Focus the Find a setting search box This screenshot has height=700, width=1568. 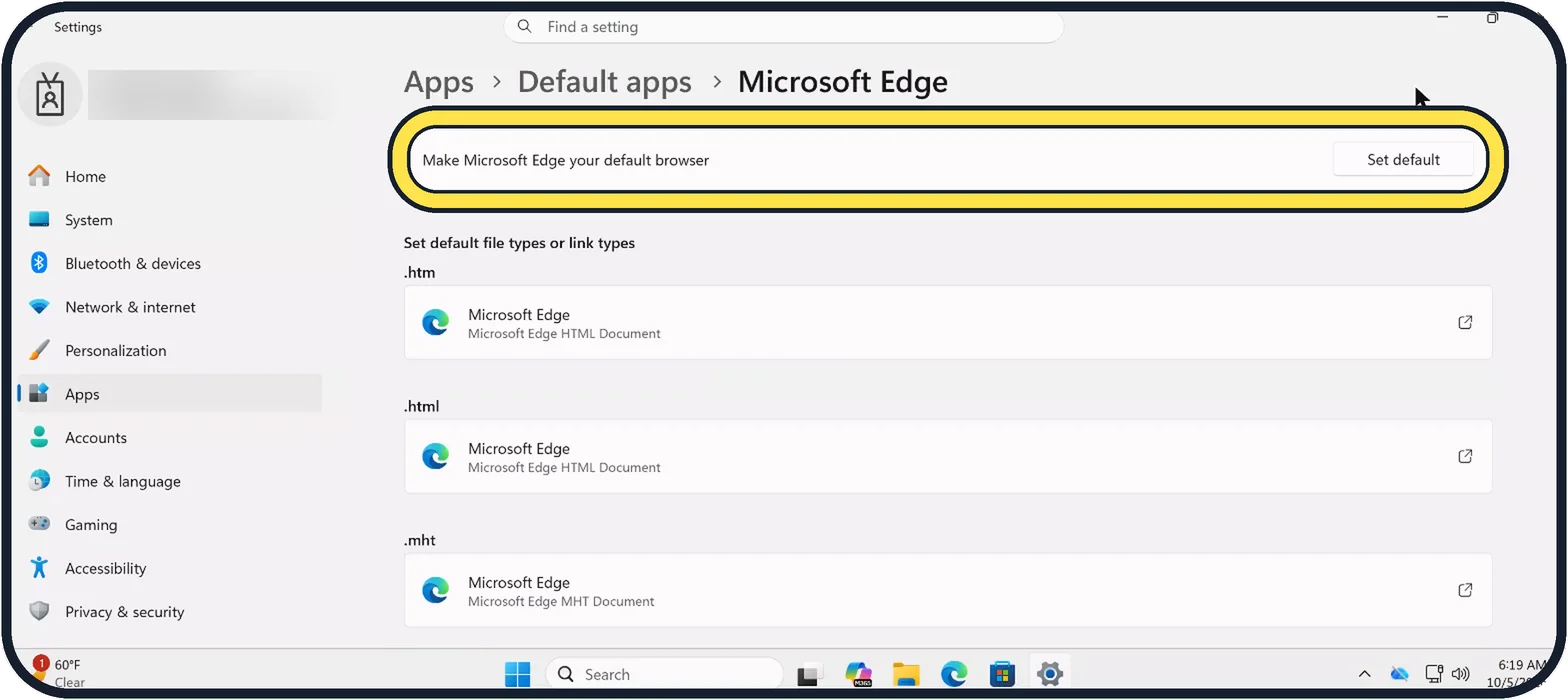click(783, 27)
